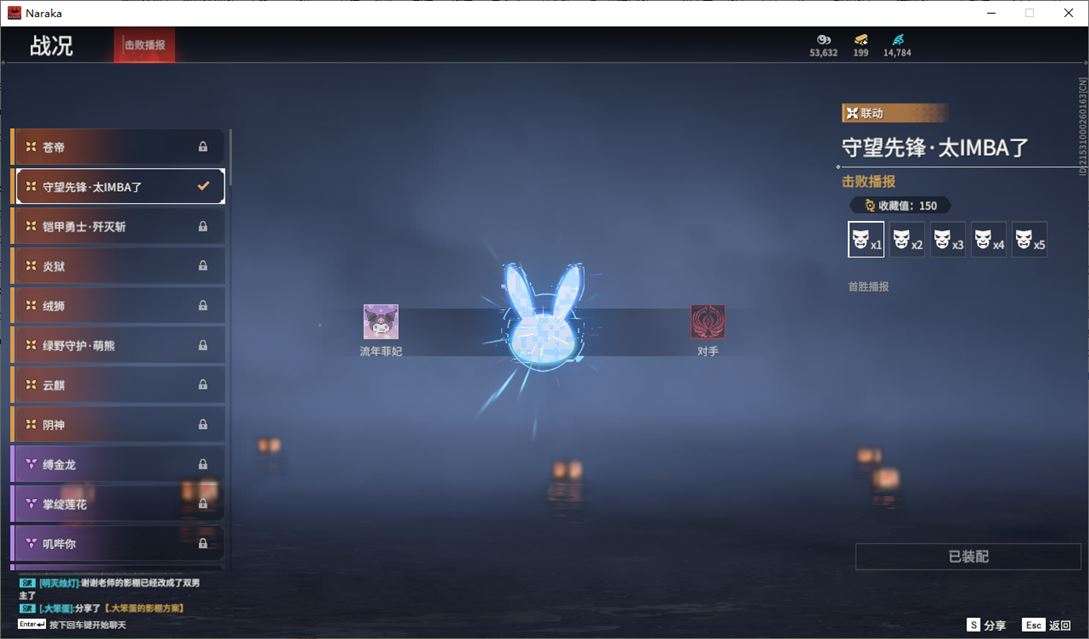Preview the x5 kill broadcast mask
Screen dimensions: 1089x639
point(1030,240)
